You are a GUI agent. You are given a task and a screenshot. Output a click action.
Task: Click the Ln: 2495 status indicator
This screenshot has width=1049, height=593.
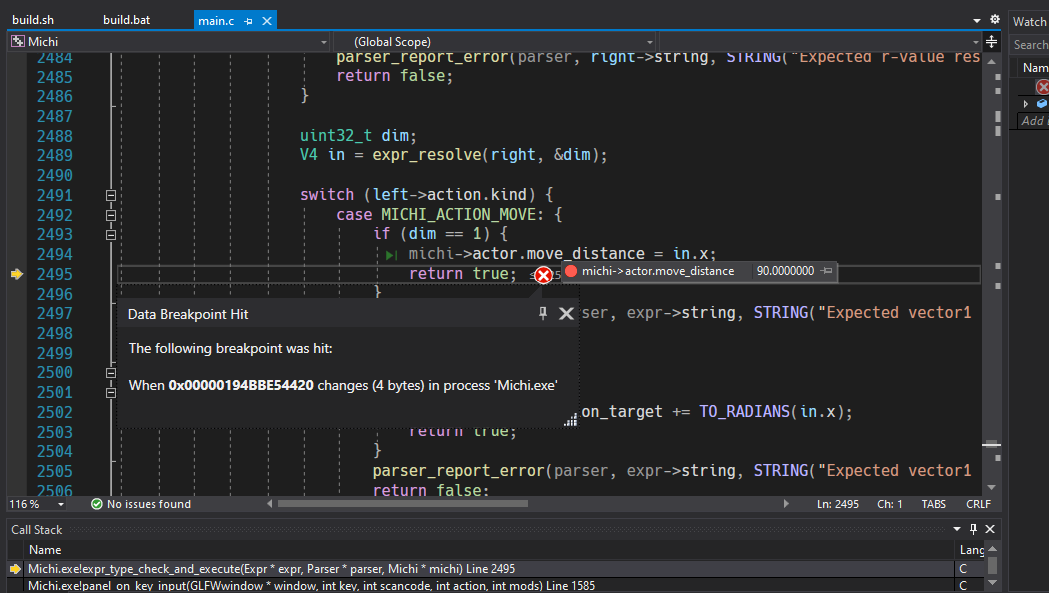click(838, 504)
